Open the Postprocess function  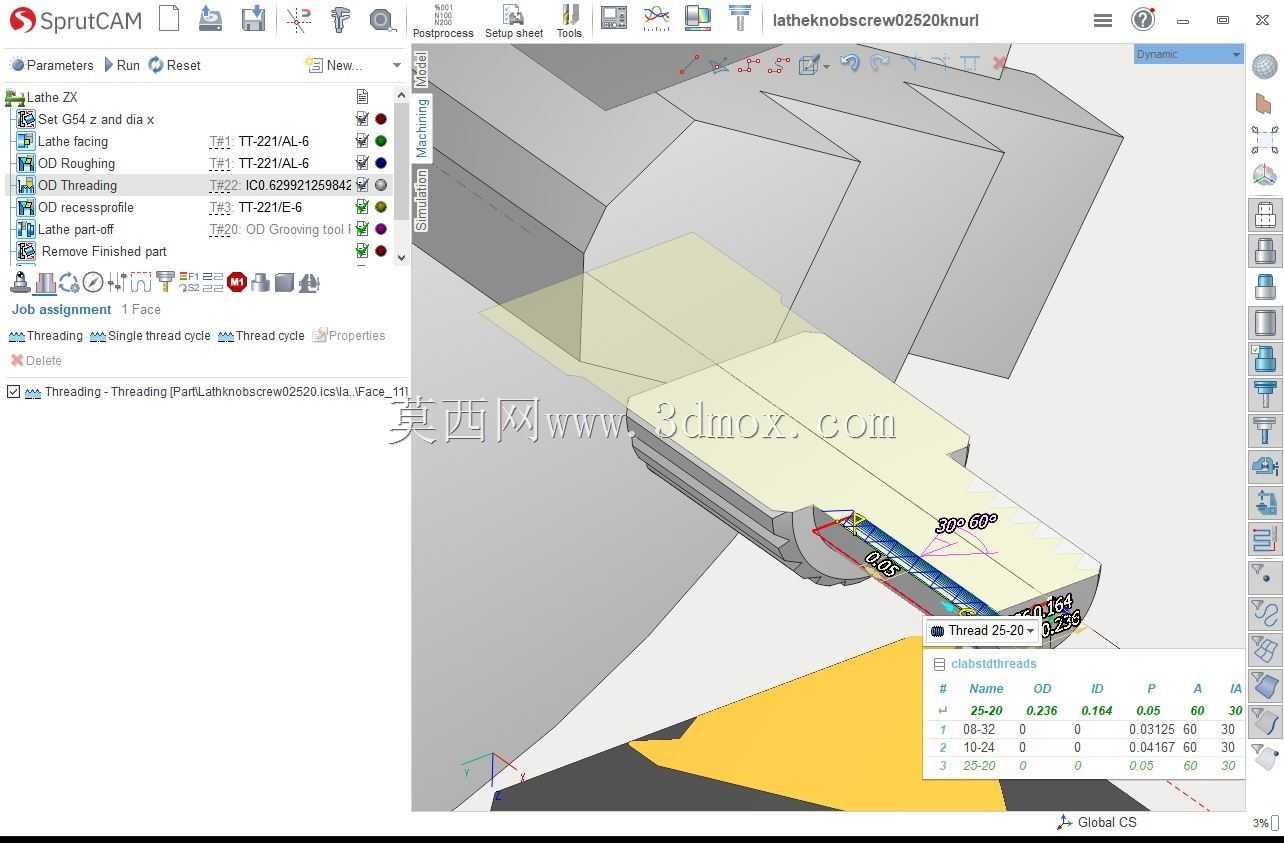(x=443, y=20)
